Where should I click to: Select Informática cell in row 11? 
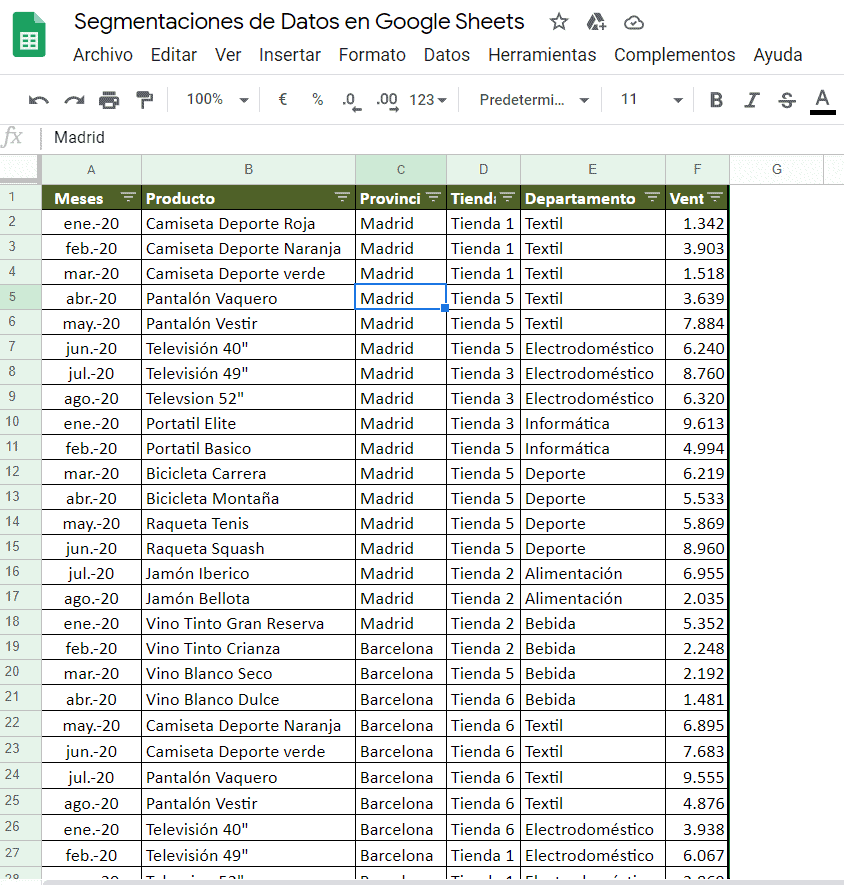(x=593, y=448)
